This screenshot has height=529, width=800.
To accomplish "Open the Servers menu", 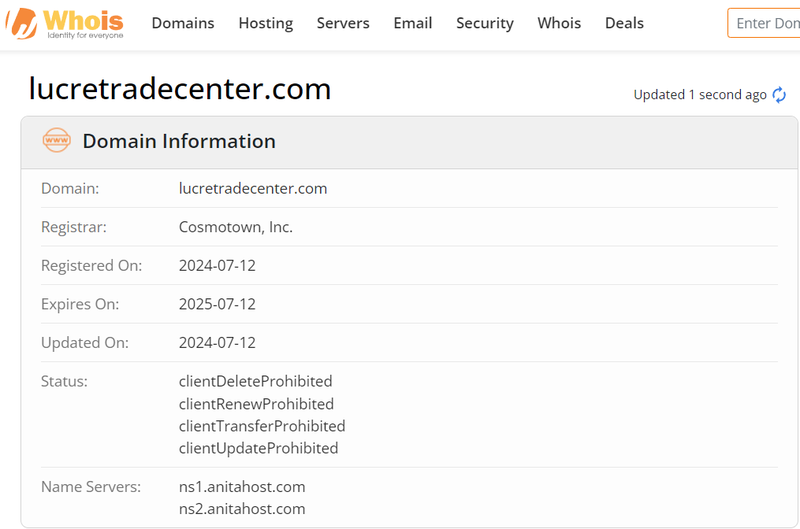I will click(x=343, y=23).
